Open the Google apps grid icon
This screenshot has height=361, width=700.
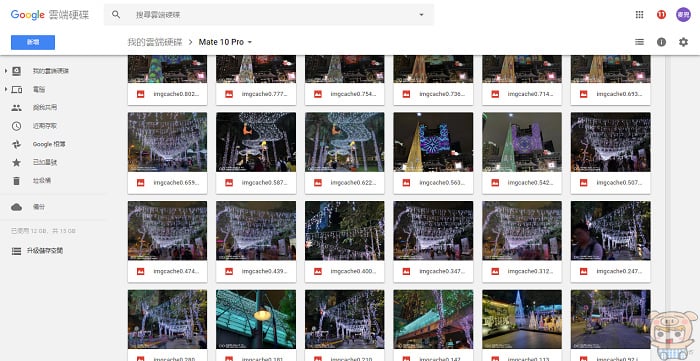[639, 15]
